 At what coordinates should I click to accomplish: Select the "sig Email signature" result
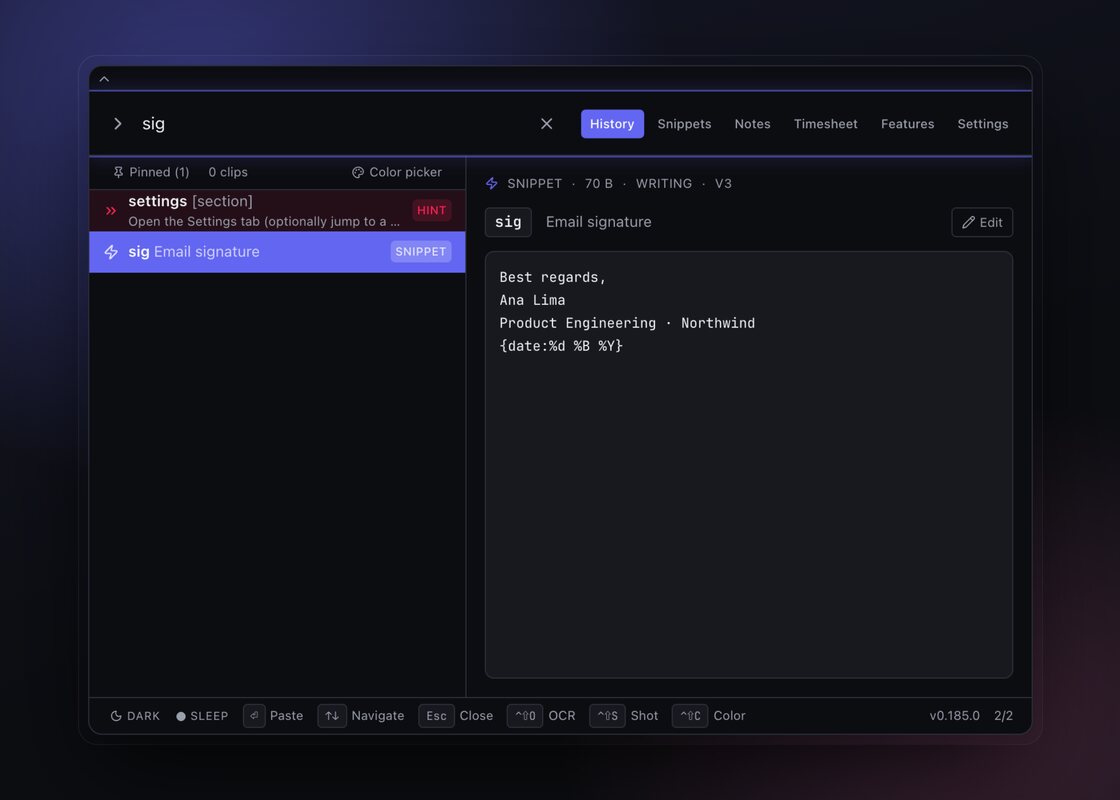click(x=277, y=252)
